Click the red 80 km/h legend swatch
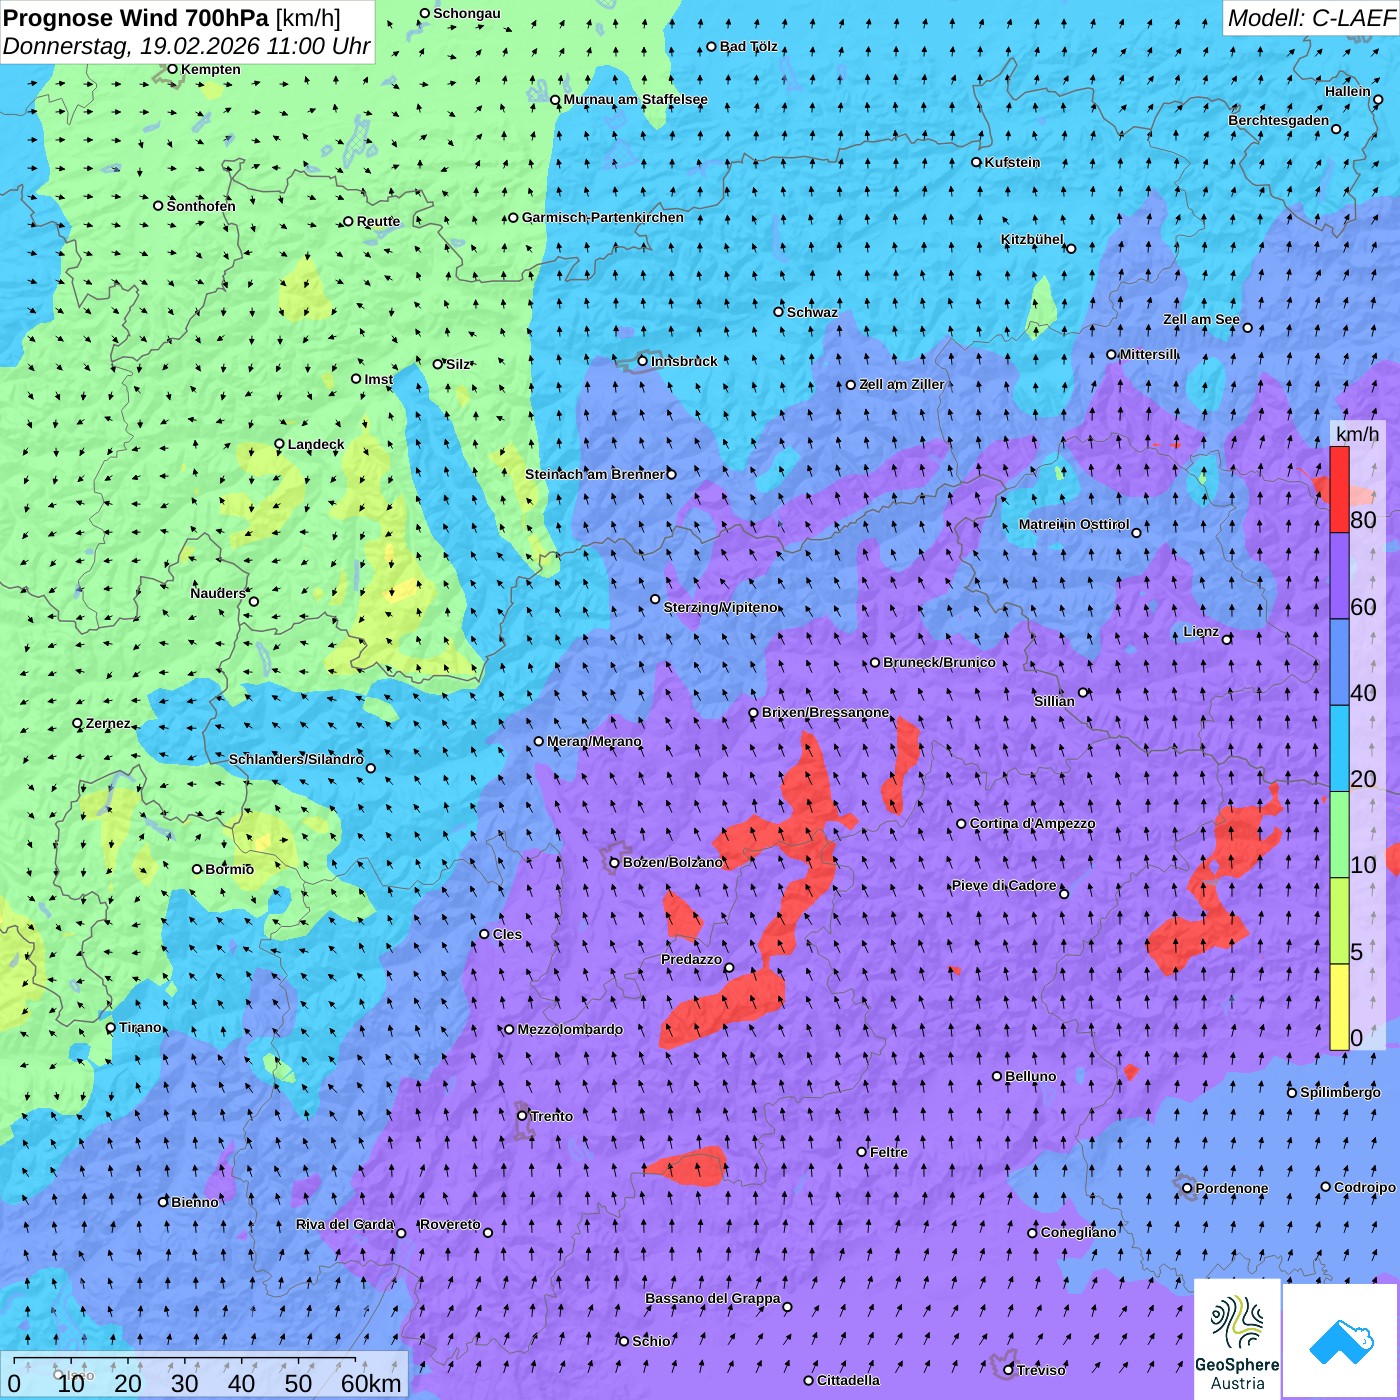The width and height of the screenshot is (1400, 1400). (1339, 489)
